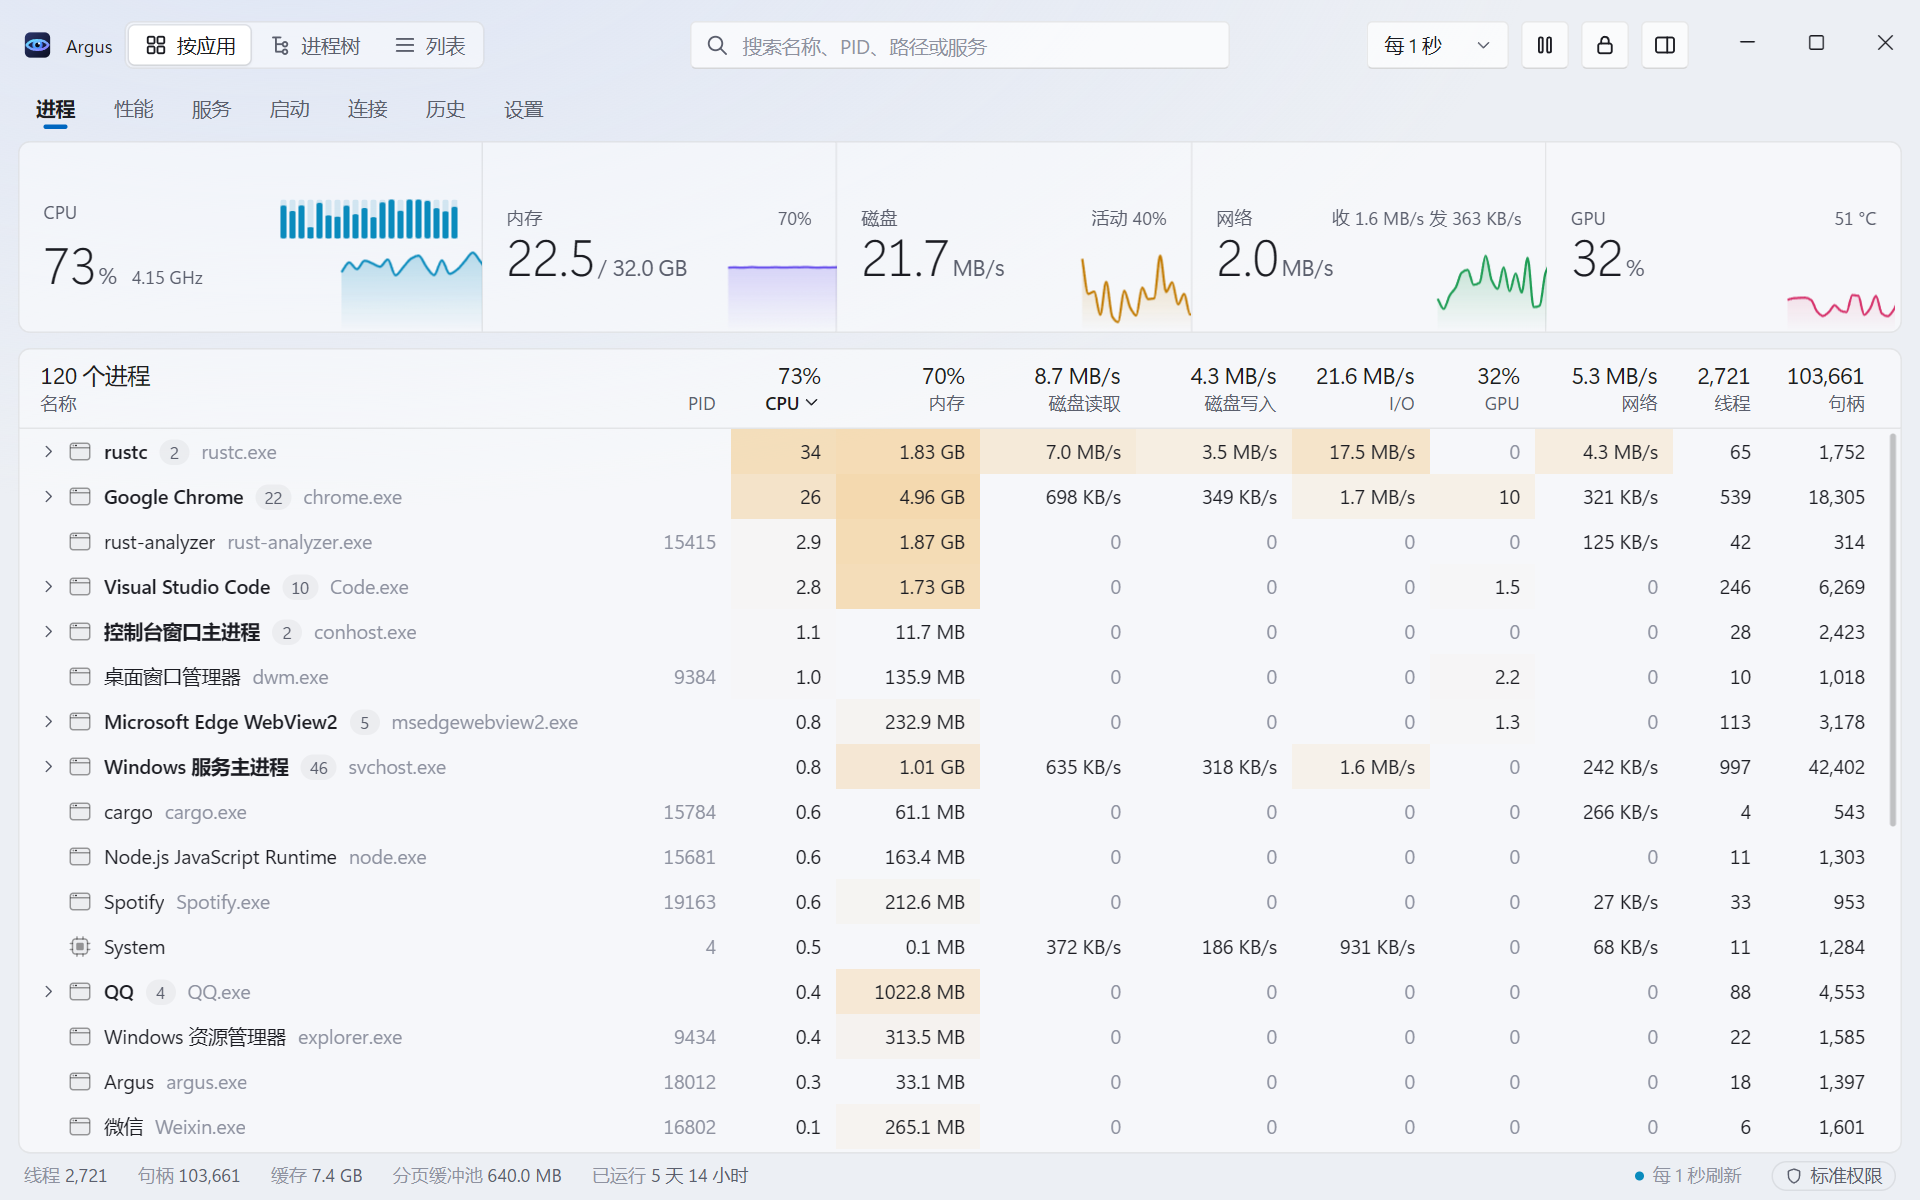Open the 性能 tab
Viewport: 1920px width, 1200px height.
(x=134, y=109)
